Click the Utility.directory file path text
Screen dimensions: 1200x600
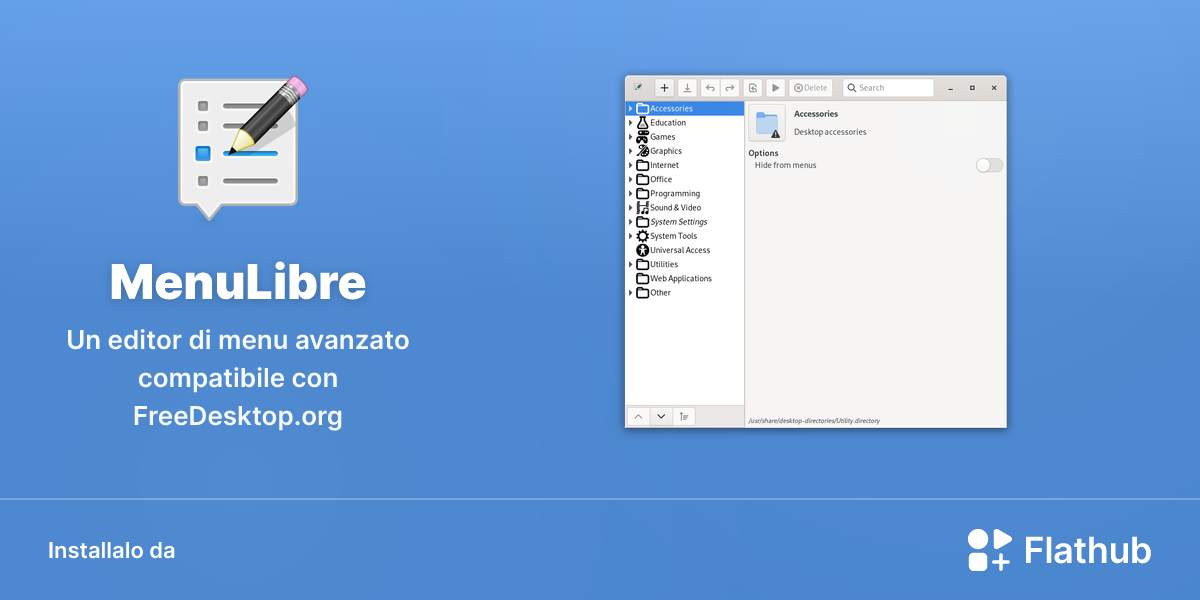[814, 421]
